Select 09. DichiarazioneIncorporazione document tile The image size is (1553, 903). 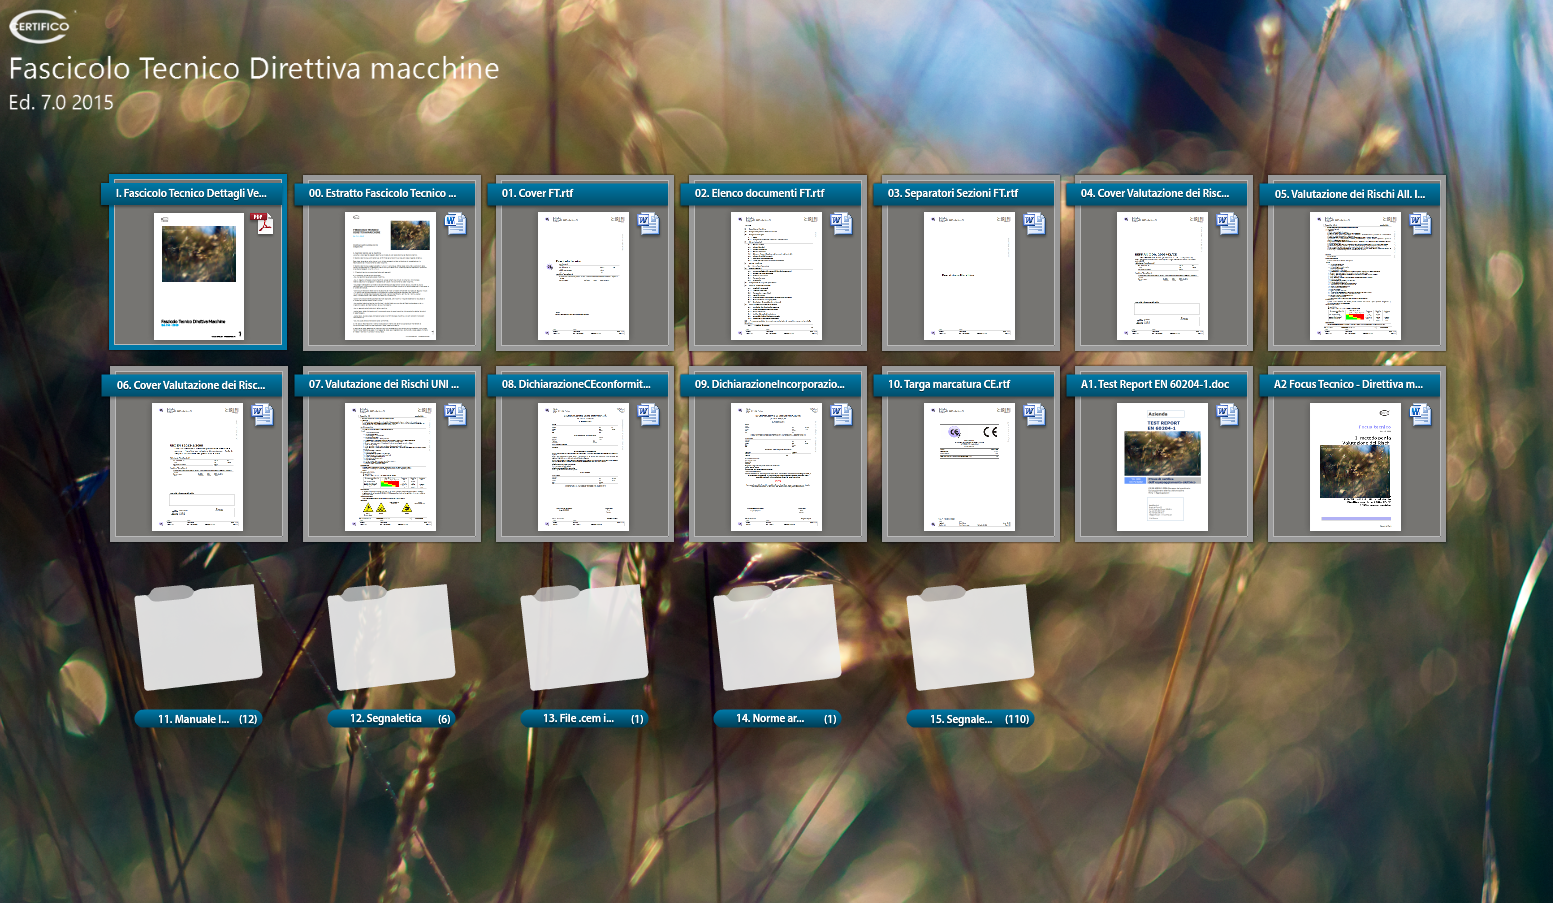coord(776,467)
